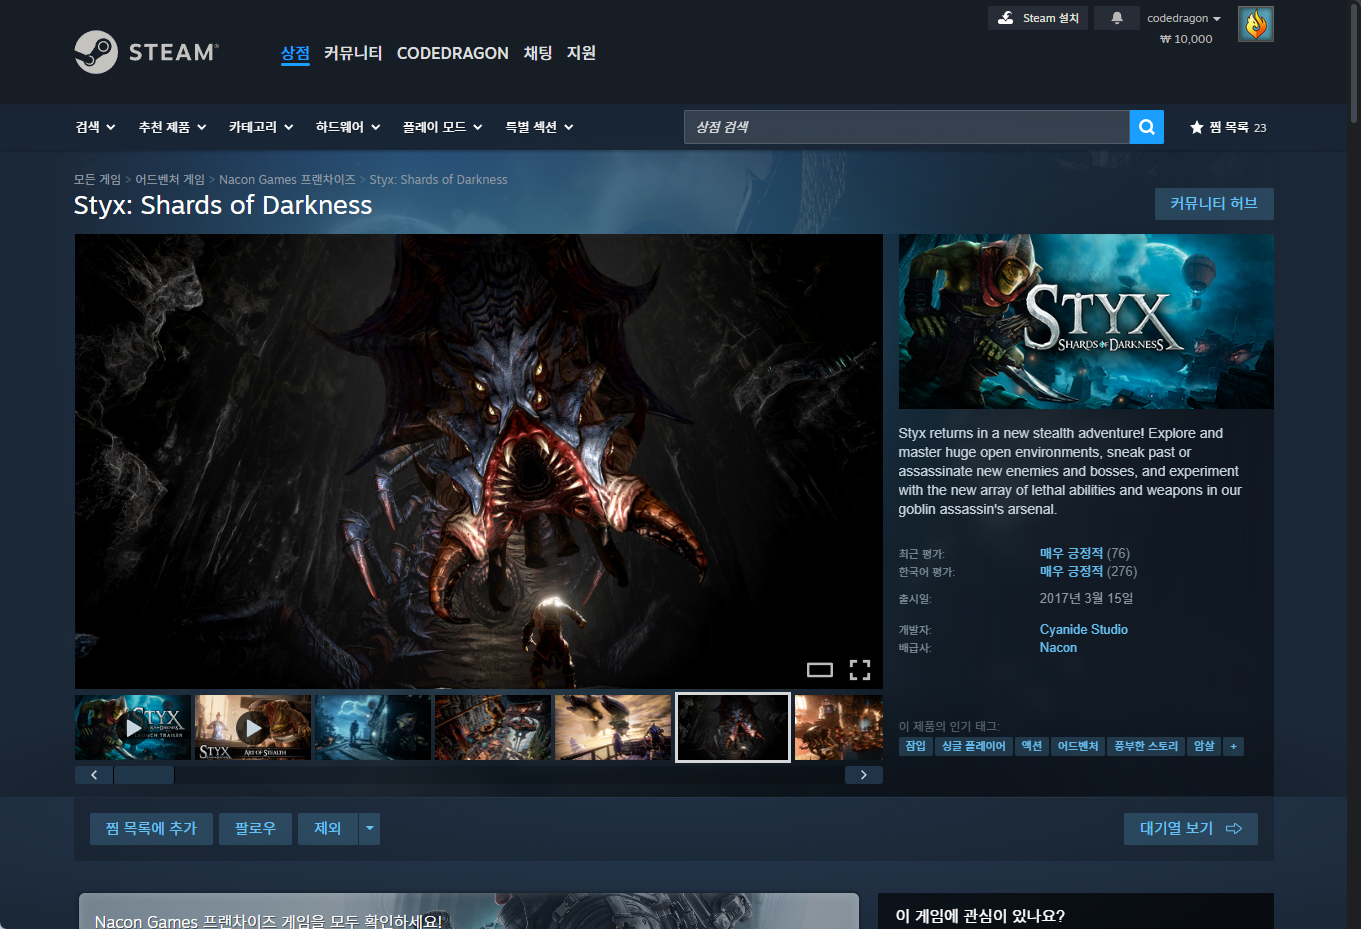Open the CODEDRAGON profile tab
Screen dimensions: 1361x929
tap(453, 53)
